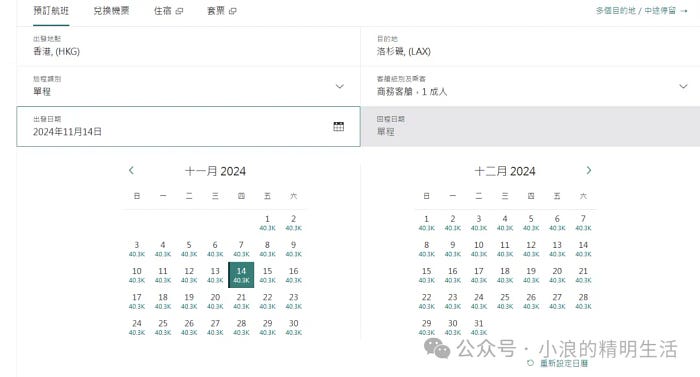Image resolution: width=700 pixels, height=377 pixels.
Task: Select December 19 in the calendar
Action: coord(531,275)
